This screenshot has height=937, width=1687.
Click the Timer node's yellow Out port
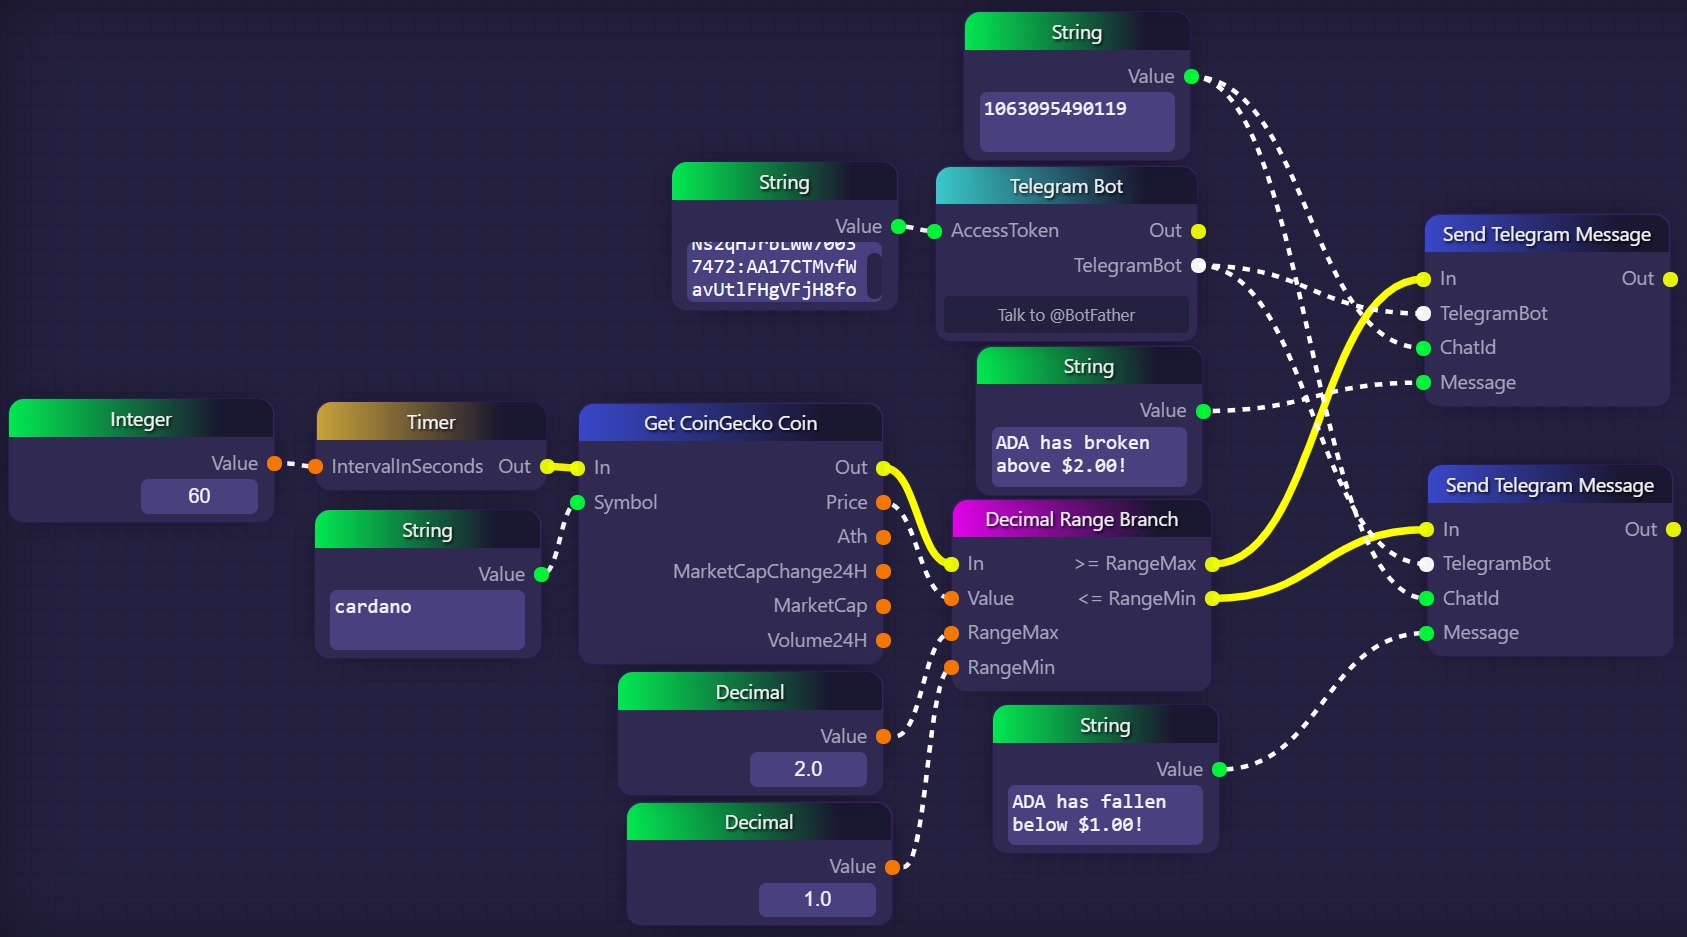click(x=547, y=467)
